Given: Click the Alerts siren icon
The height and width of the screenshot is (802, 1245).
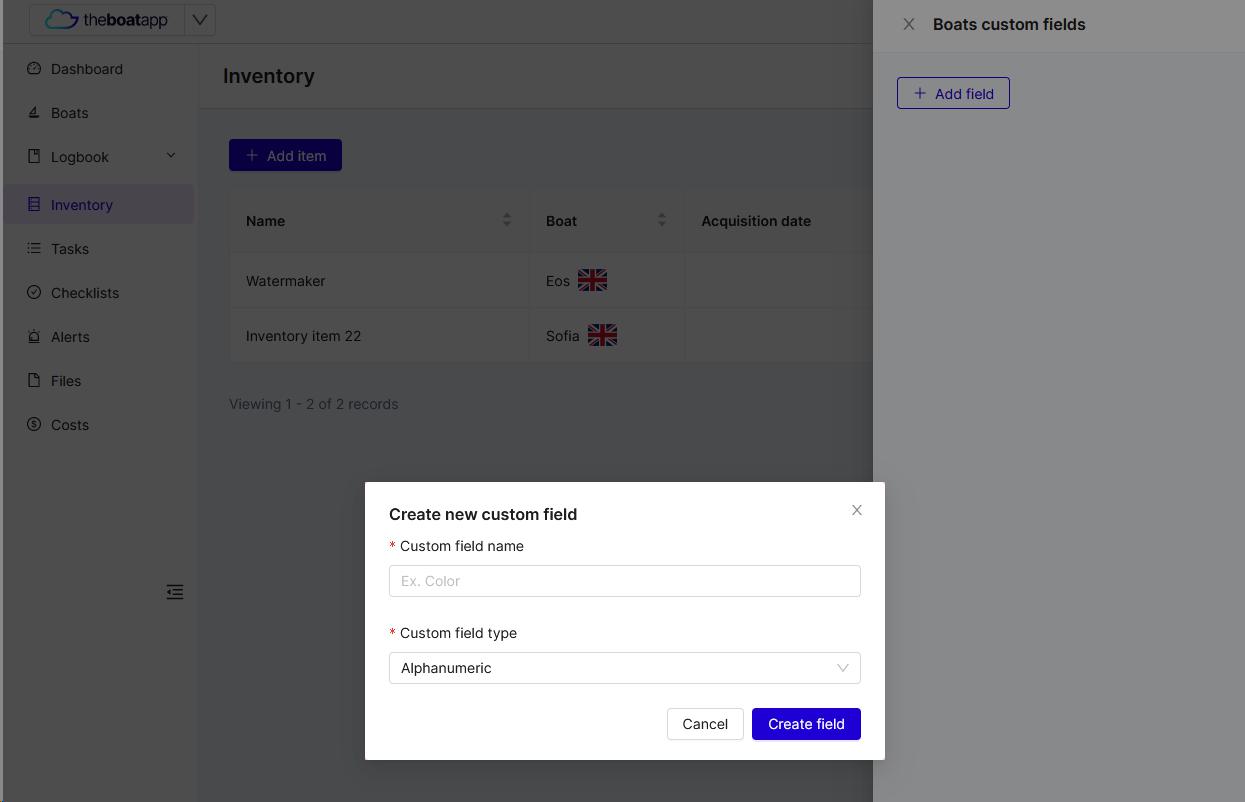Looking at the screenshot, I should coord(34,337).
